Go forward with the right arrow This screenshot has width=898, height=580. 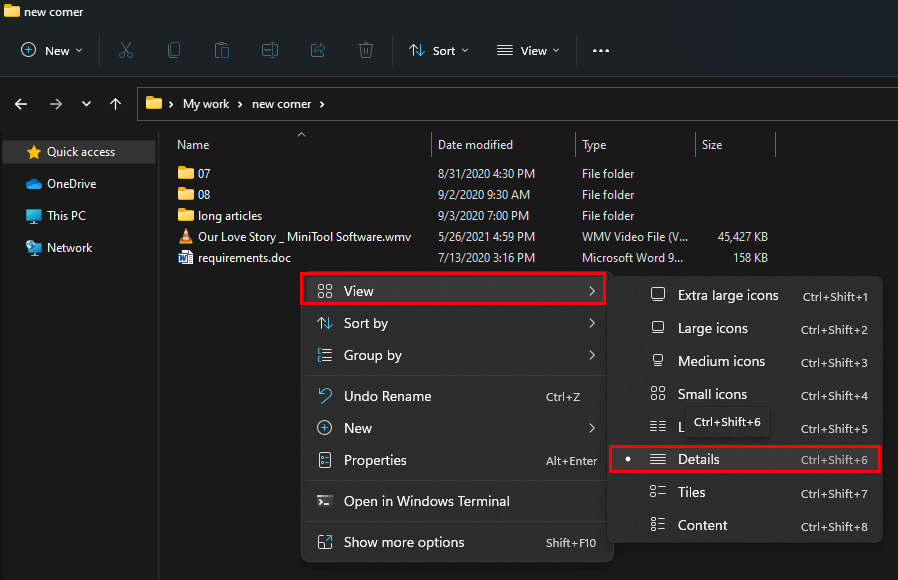pos(56,104)
